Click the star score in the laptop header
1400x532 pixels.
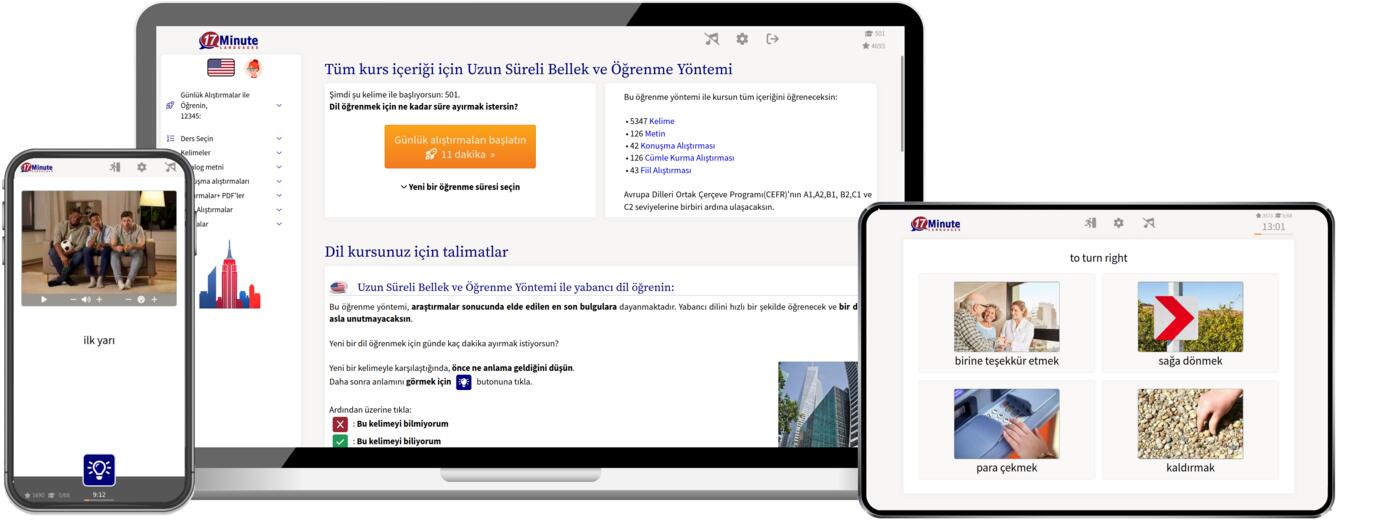click(874, 46)
